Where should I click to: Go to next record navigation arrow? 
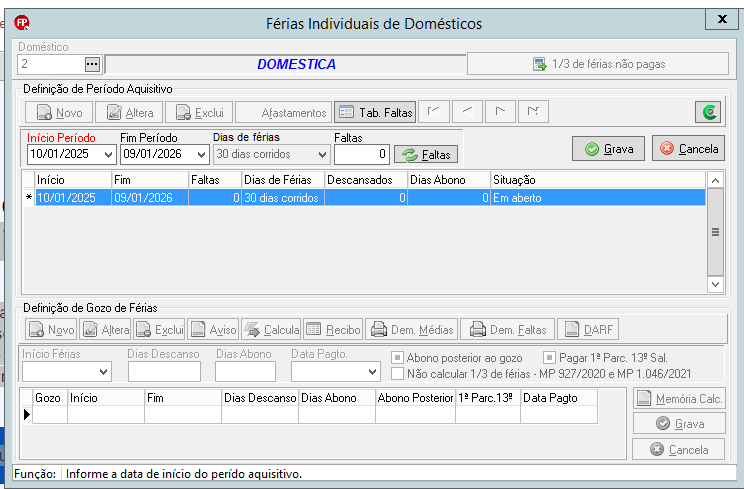[500, 111]
